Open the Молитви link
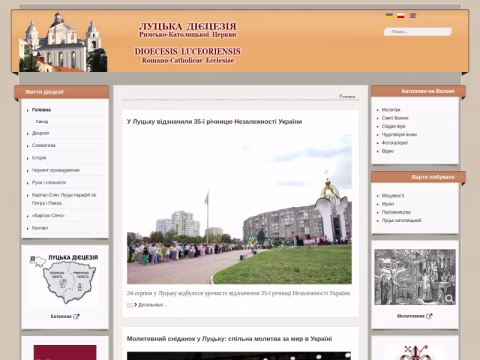This screenshot has width=480, height=360. pos(391,110)
